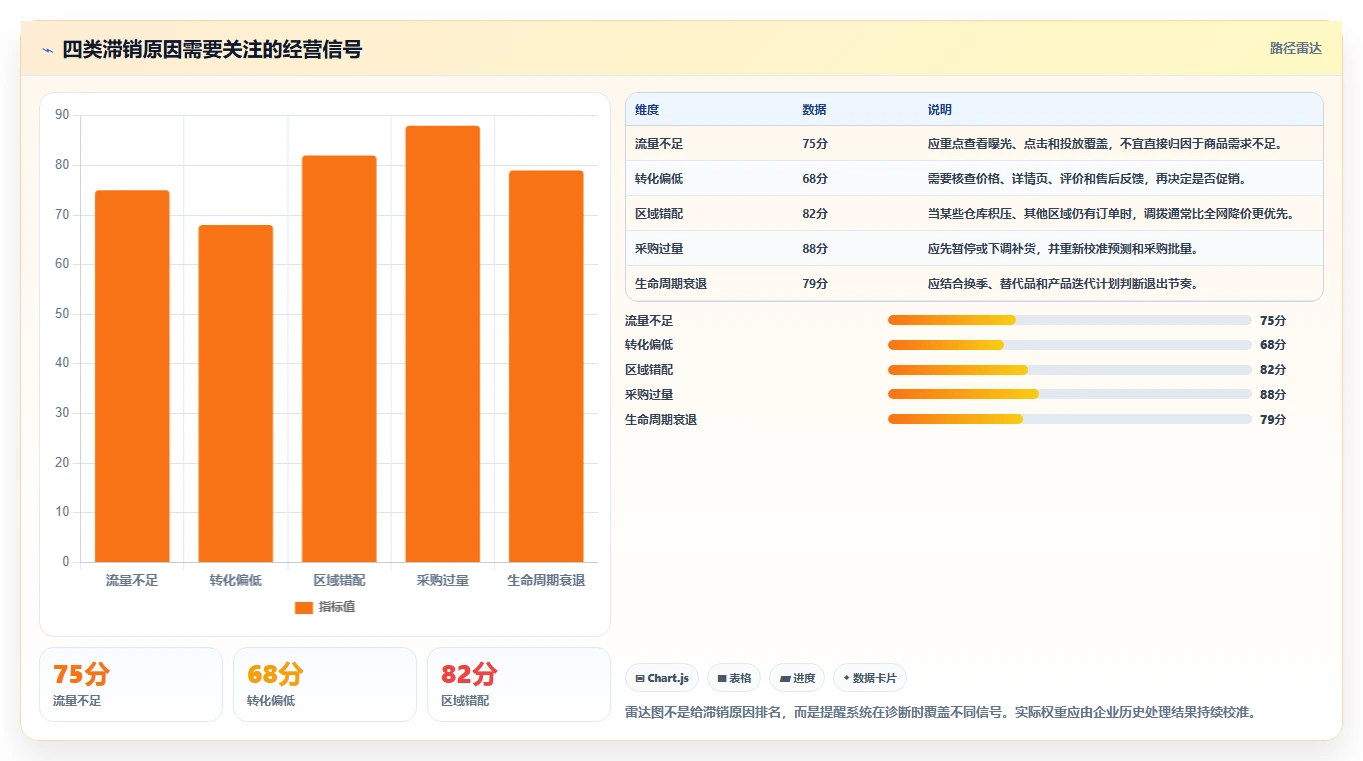Click 生命周期衰退 table row cell
The height and width of the screenshot is (761, 1363).
(x=671, y=284)
